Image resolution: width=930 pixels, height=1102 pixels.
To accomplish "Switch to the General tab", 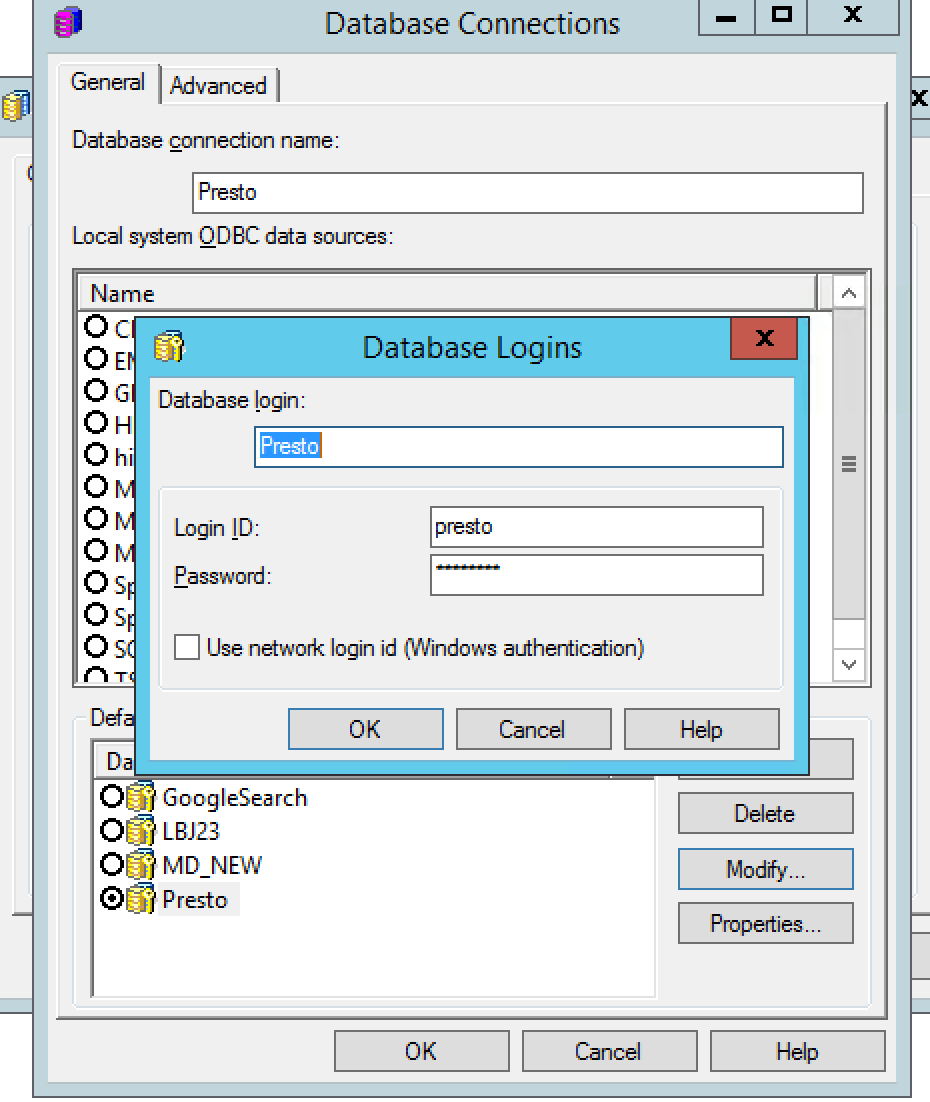I will [x=108, y=82].
